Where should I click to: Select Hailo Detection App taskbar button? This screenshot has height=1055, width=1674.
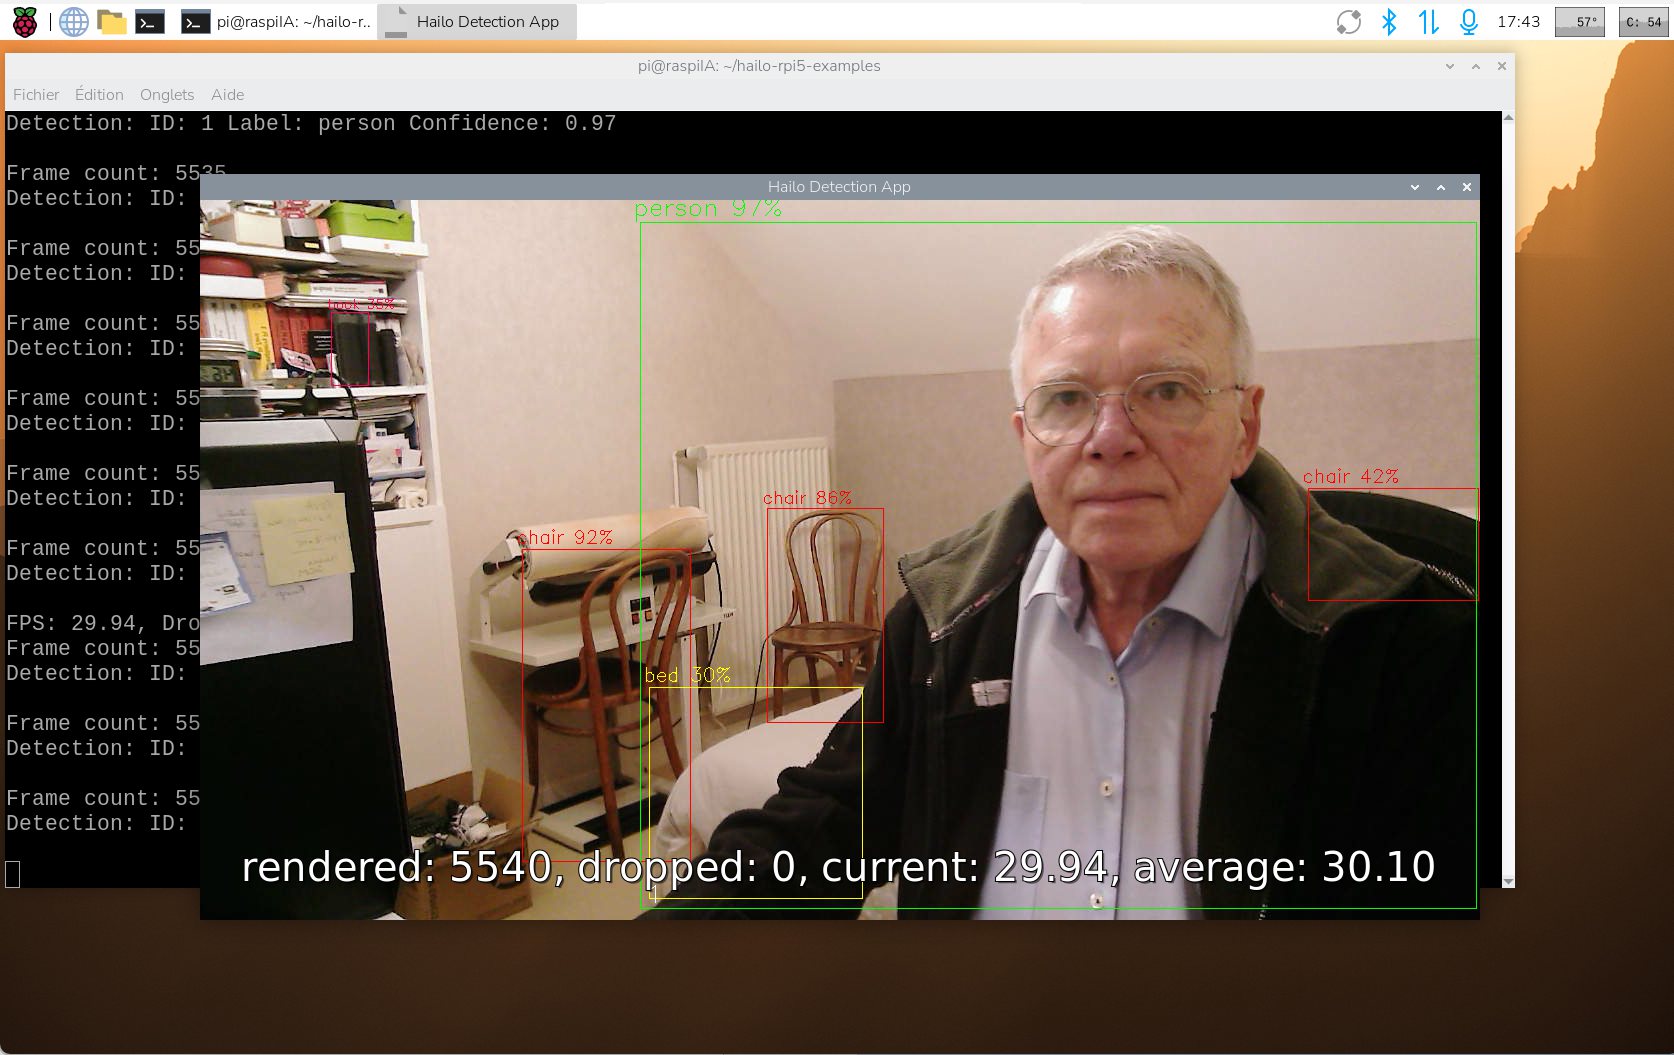pos(477,21)
